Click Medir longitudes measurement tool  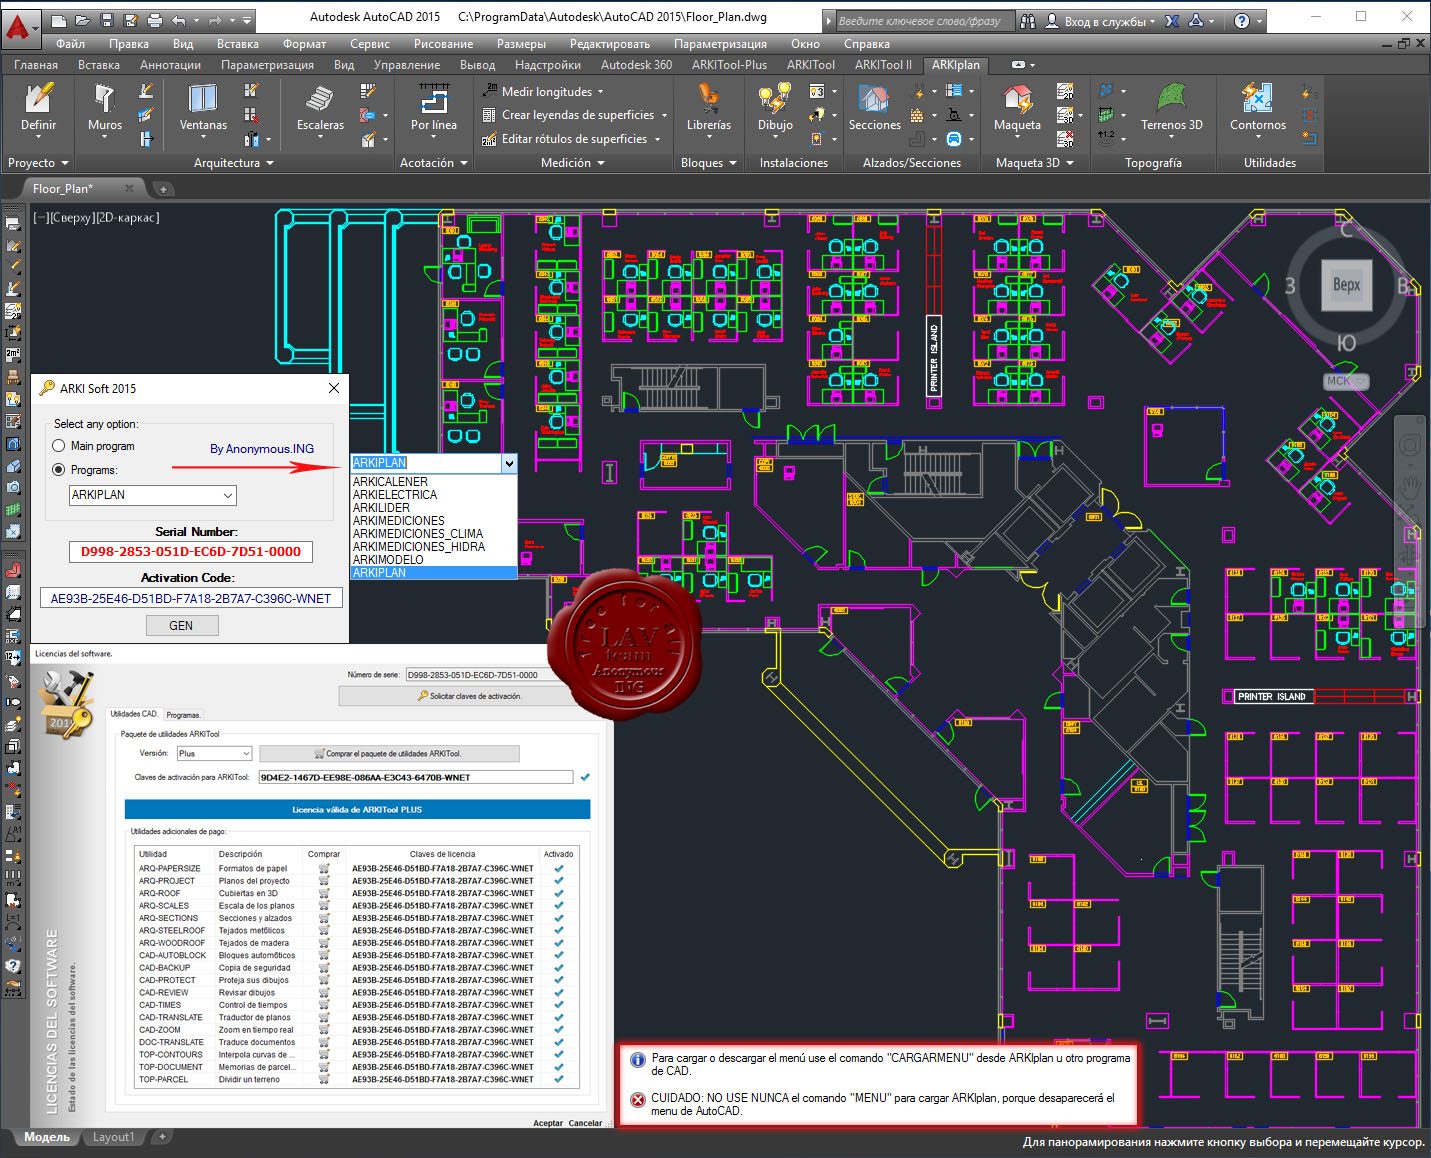tap(543, 91)
